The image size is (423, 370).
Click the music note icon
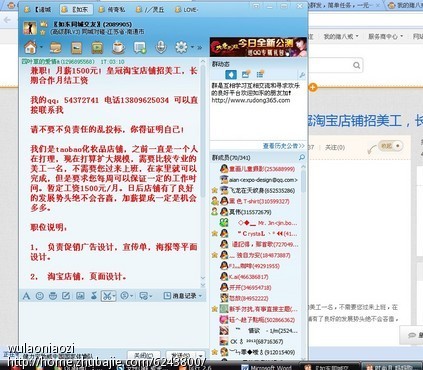[x=94, y=296]
